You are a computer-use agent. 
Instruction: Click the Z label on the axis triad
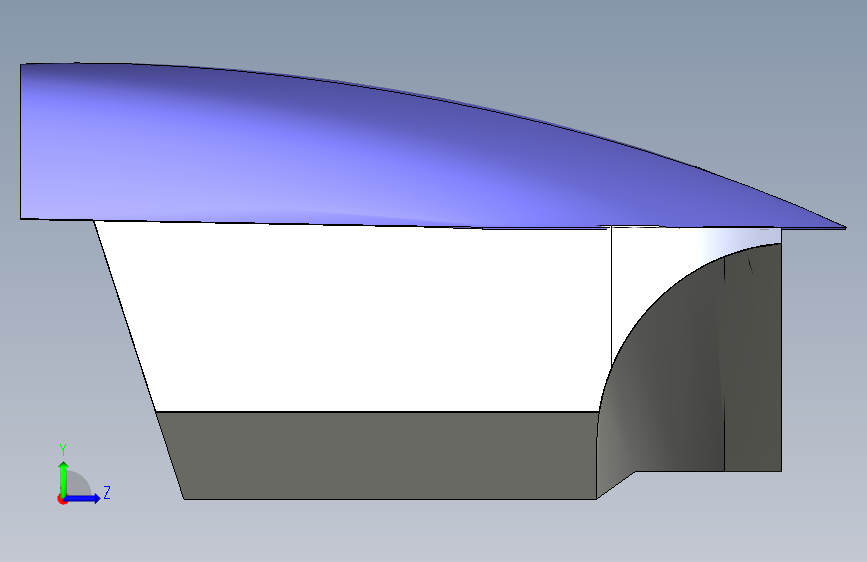[x=107, y=492]
